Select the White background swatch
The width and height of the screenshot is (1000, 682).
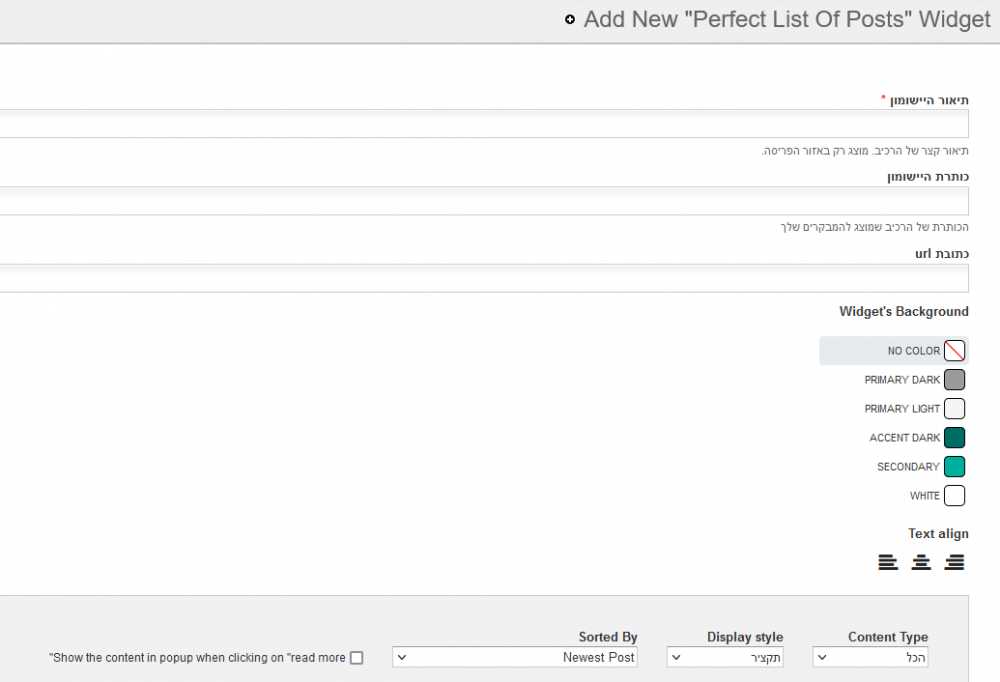(x=954, y=496)
